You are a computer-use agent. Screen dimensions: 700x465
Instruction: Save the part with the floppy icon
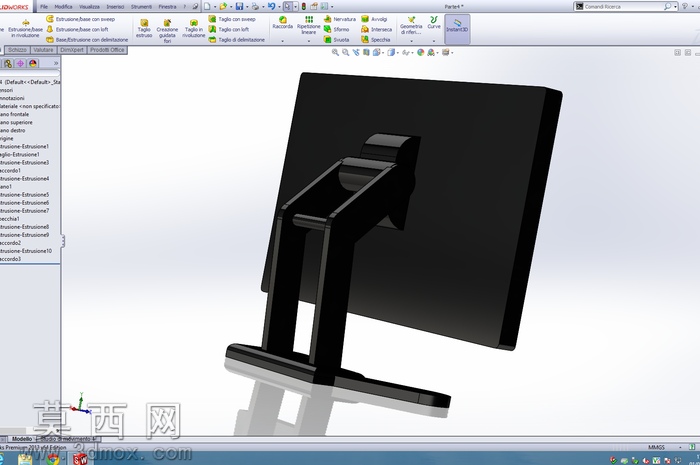pyautogui.click(x=239, y=6)
